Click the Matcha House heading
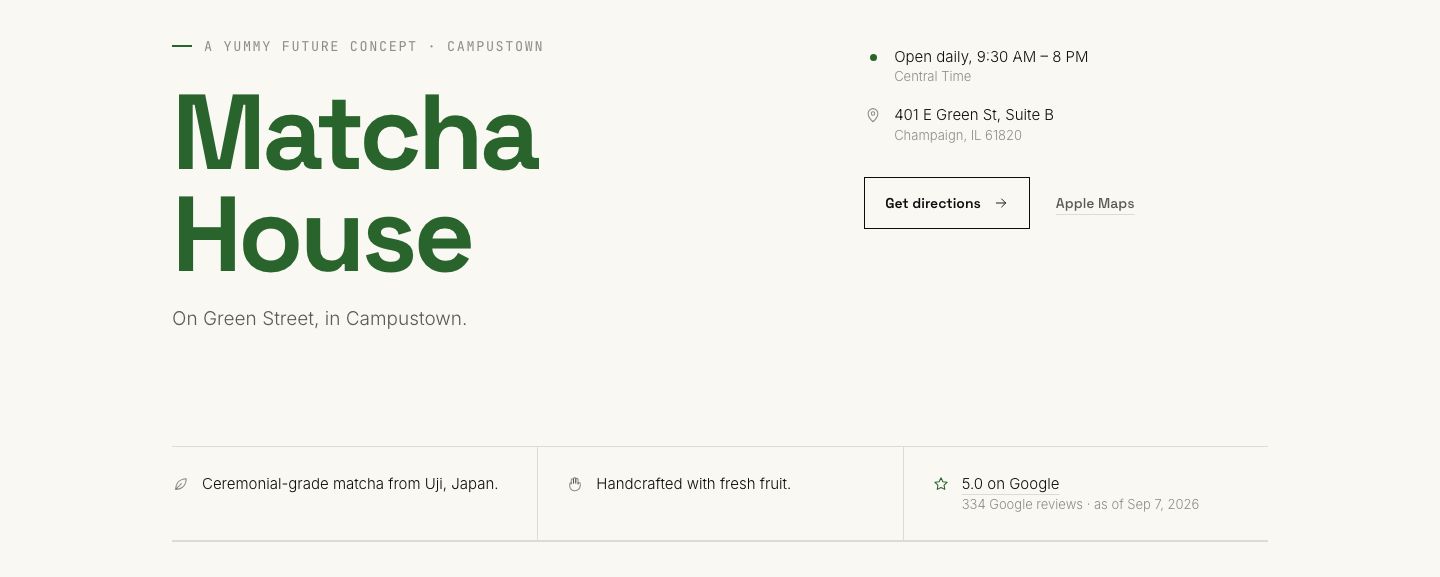The width and height of the screenshot is (1440, 577). (356, 184)
